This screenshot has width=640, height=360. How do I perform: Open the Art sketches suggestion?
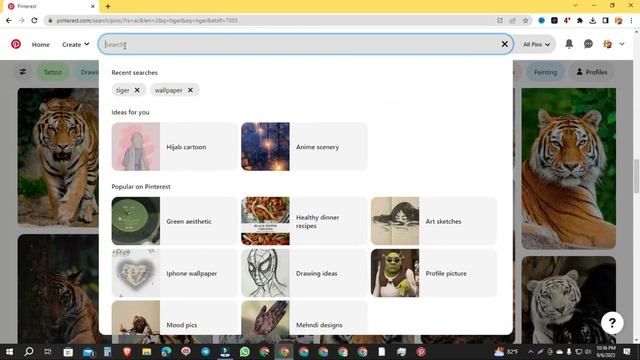434,221
